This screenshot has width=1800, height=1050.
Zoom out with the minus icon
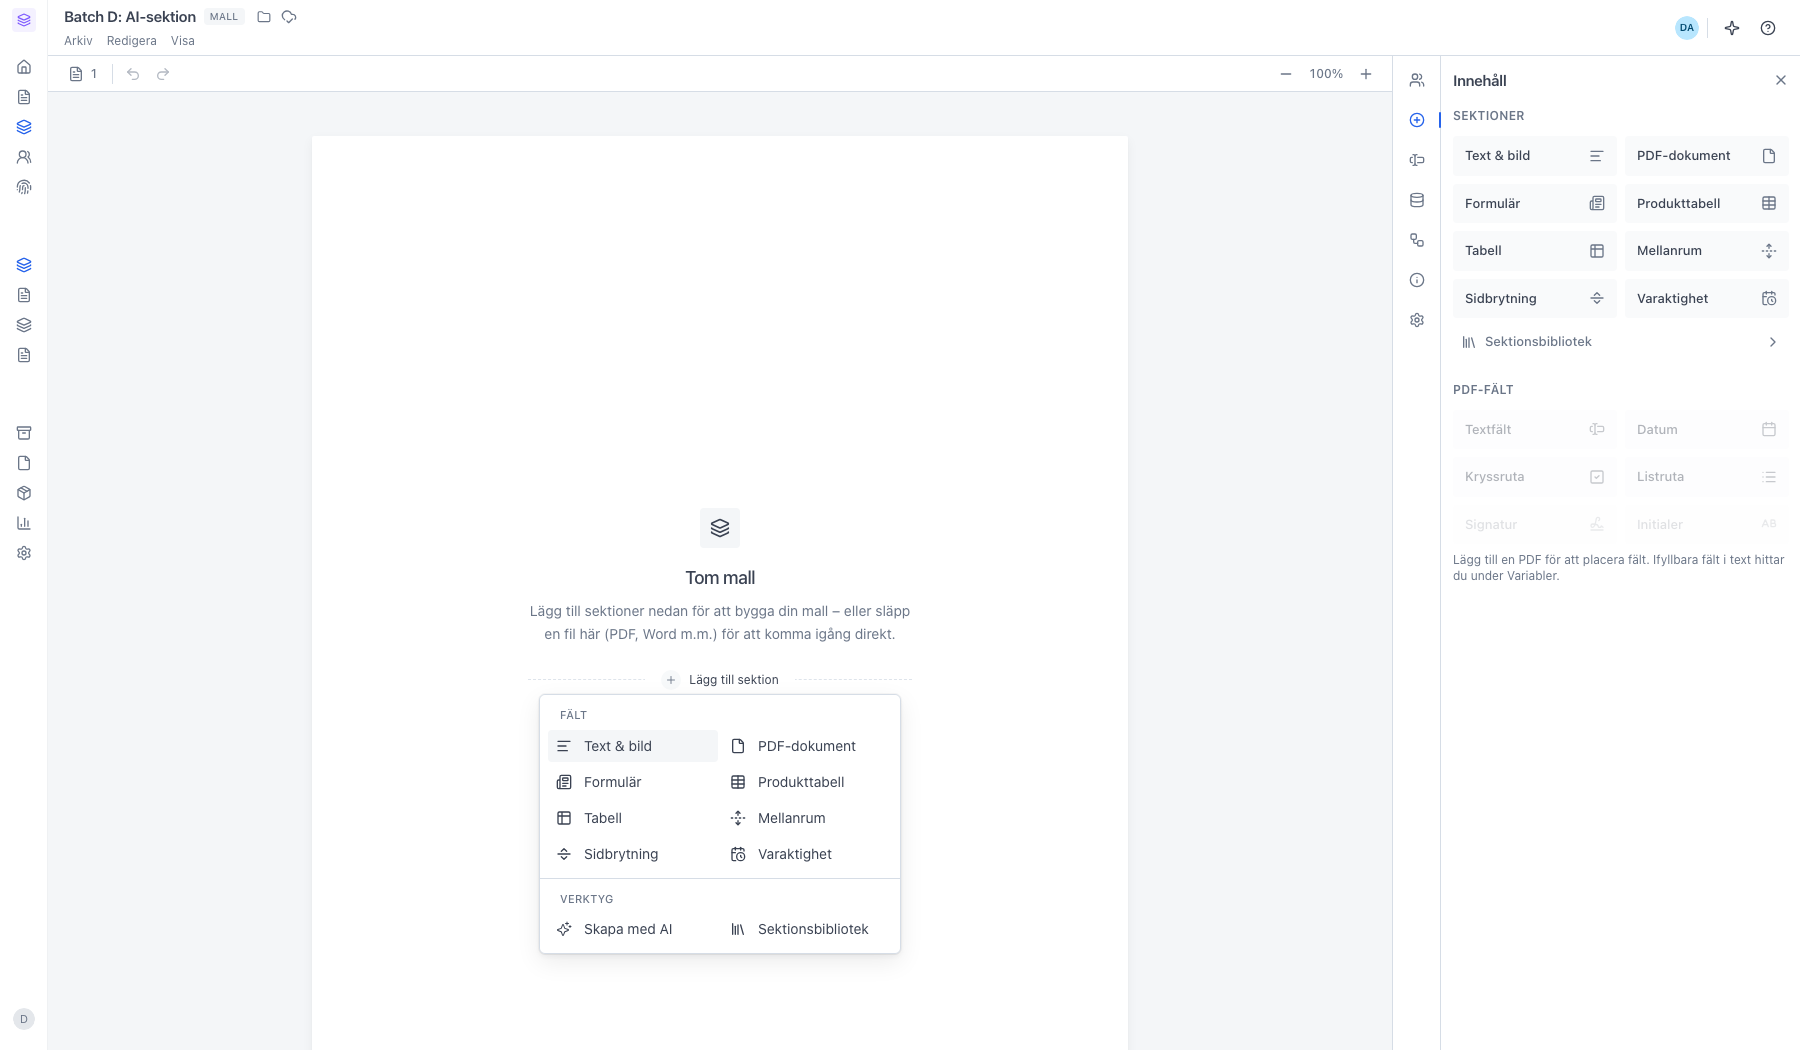tap(1286, 74)
